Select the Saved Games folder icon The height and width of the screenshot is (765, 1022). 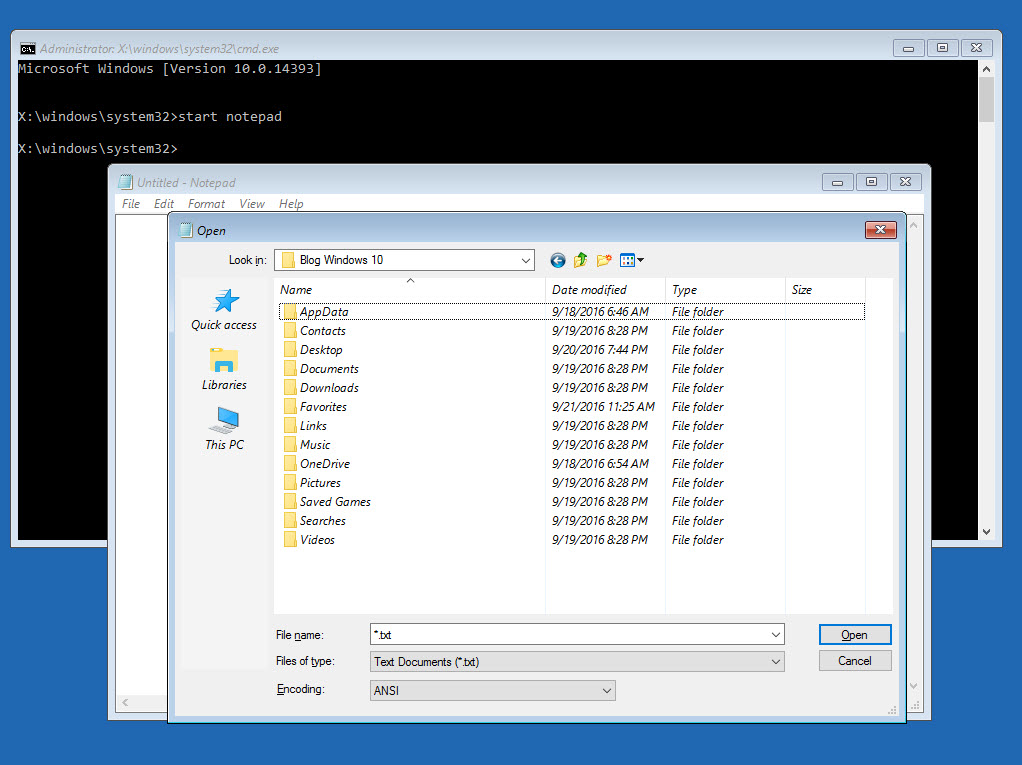pyautogui.click(x=290, y=502)
